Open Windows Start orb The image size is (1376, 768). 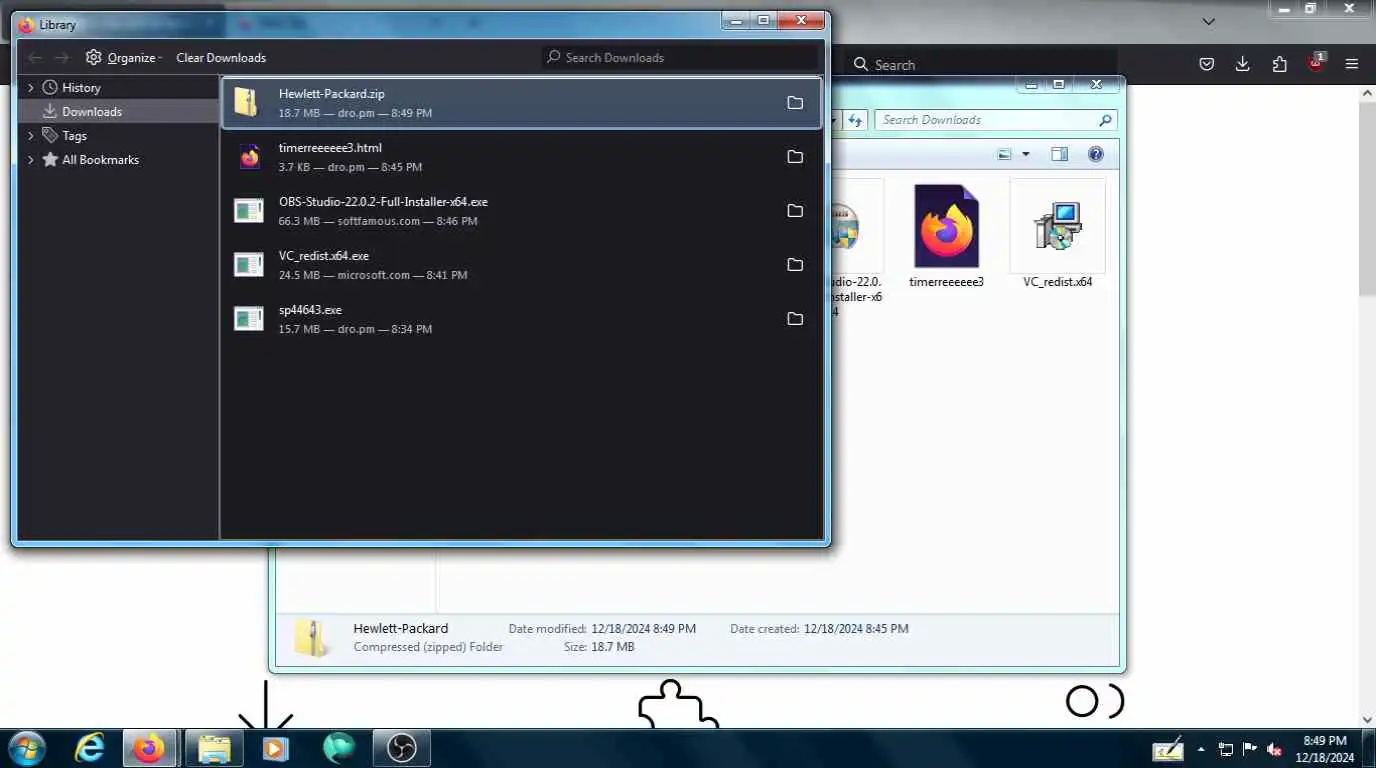tap(25, 748)
